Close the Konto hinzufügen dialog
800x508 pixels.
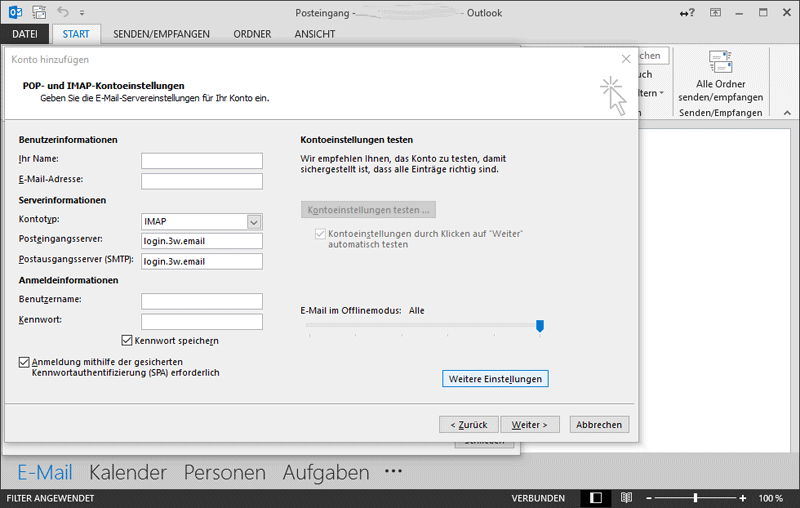[x=626, y=59]
